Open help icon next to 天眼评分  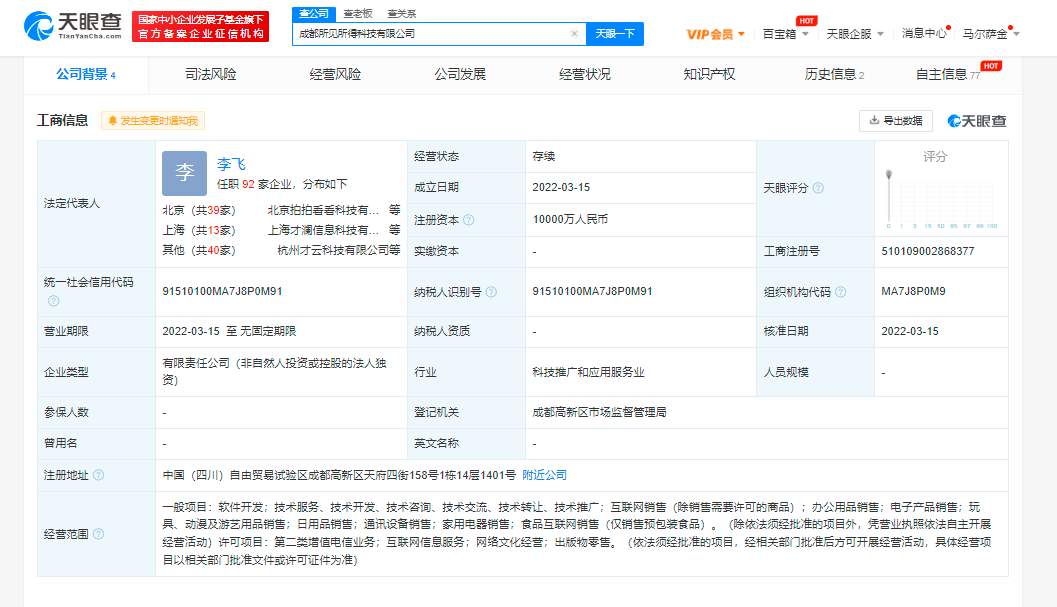click(818, 188)
